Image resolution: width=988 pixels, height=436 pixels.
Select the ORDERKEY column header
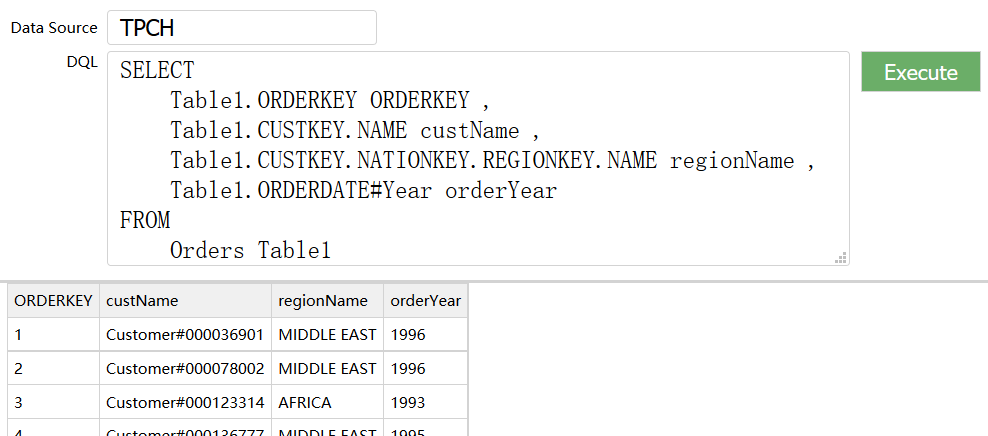coord(54,300)
